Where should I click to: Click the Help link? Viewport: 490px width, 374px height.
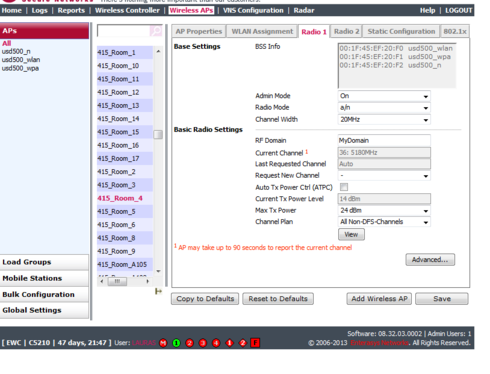tap(427, 10)
